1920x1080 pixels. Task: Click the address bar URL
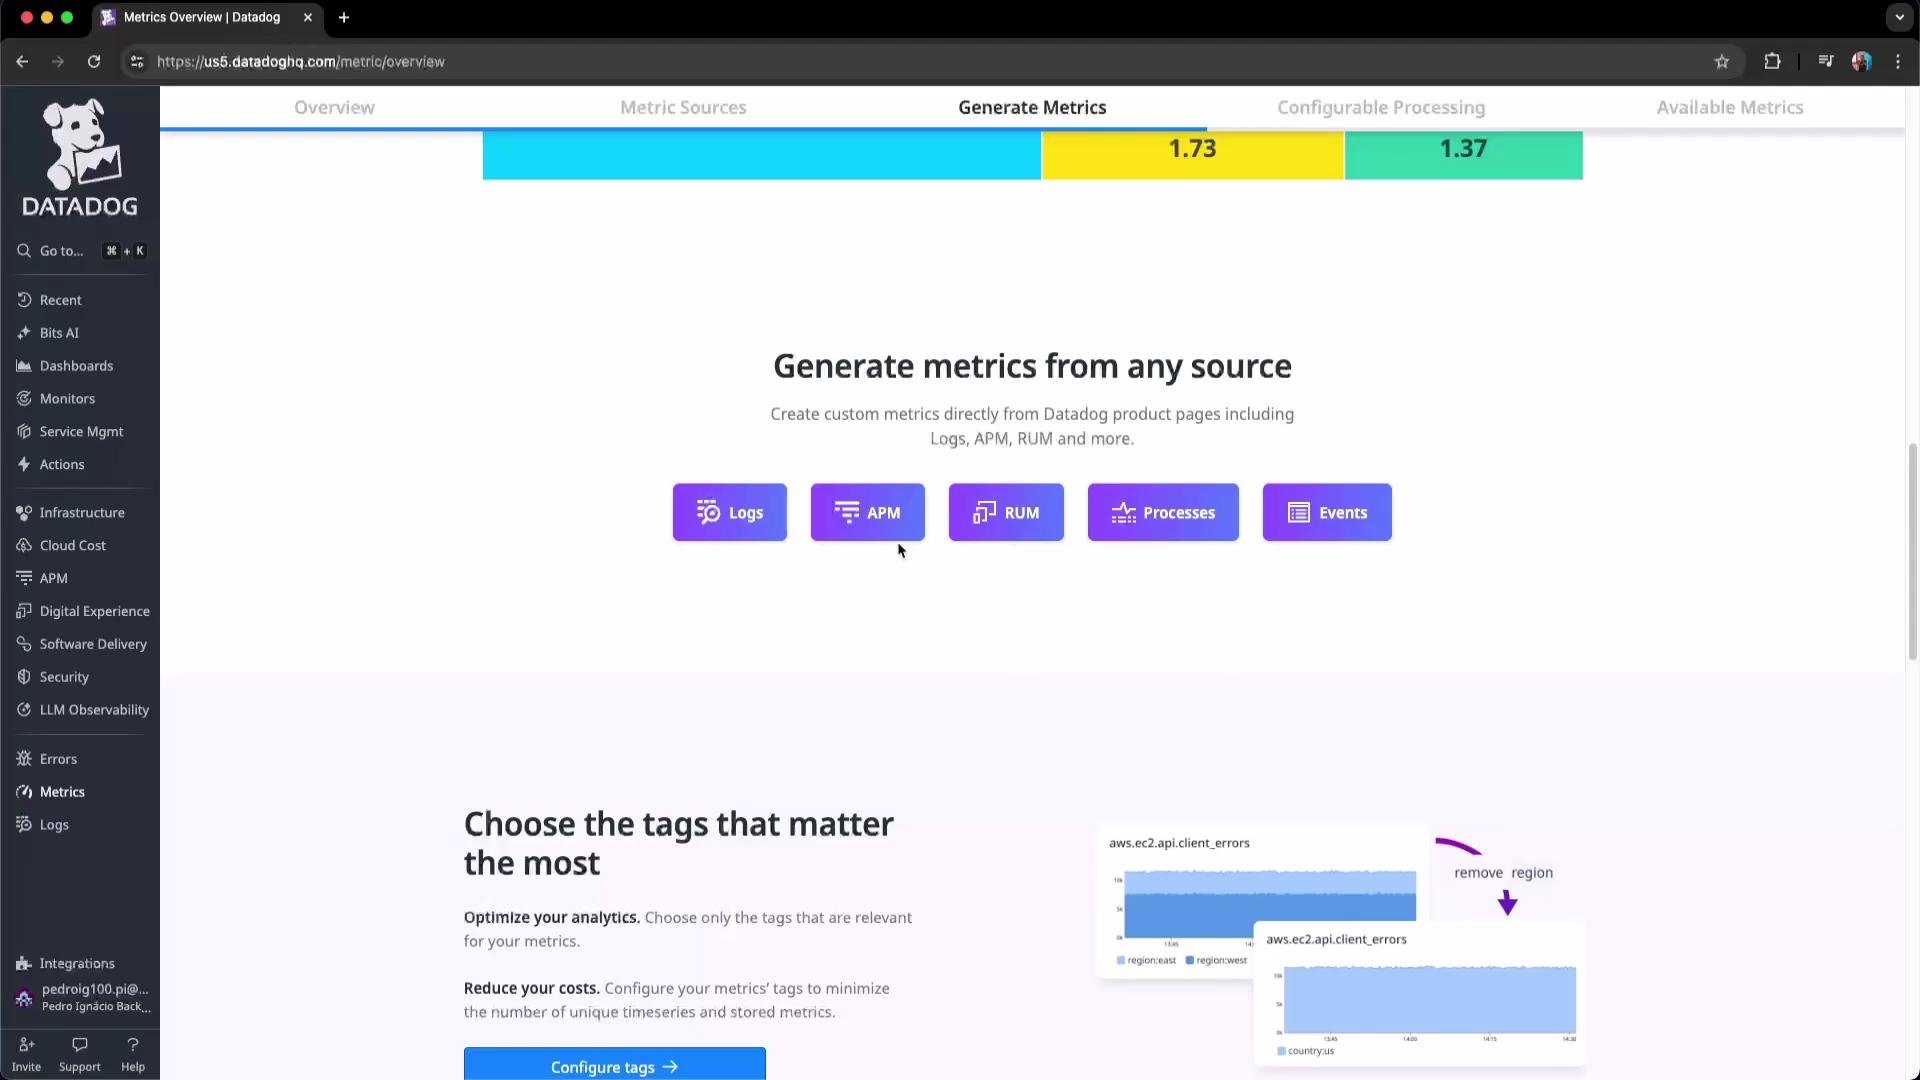[x=301, y=62]
